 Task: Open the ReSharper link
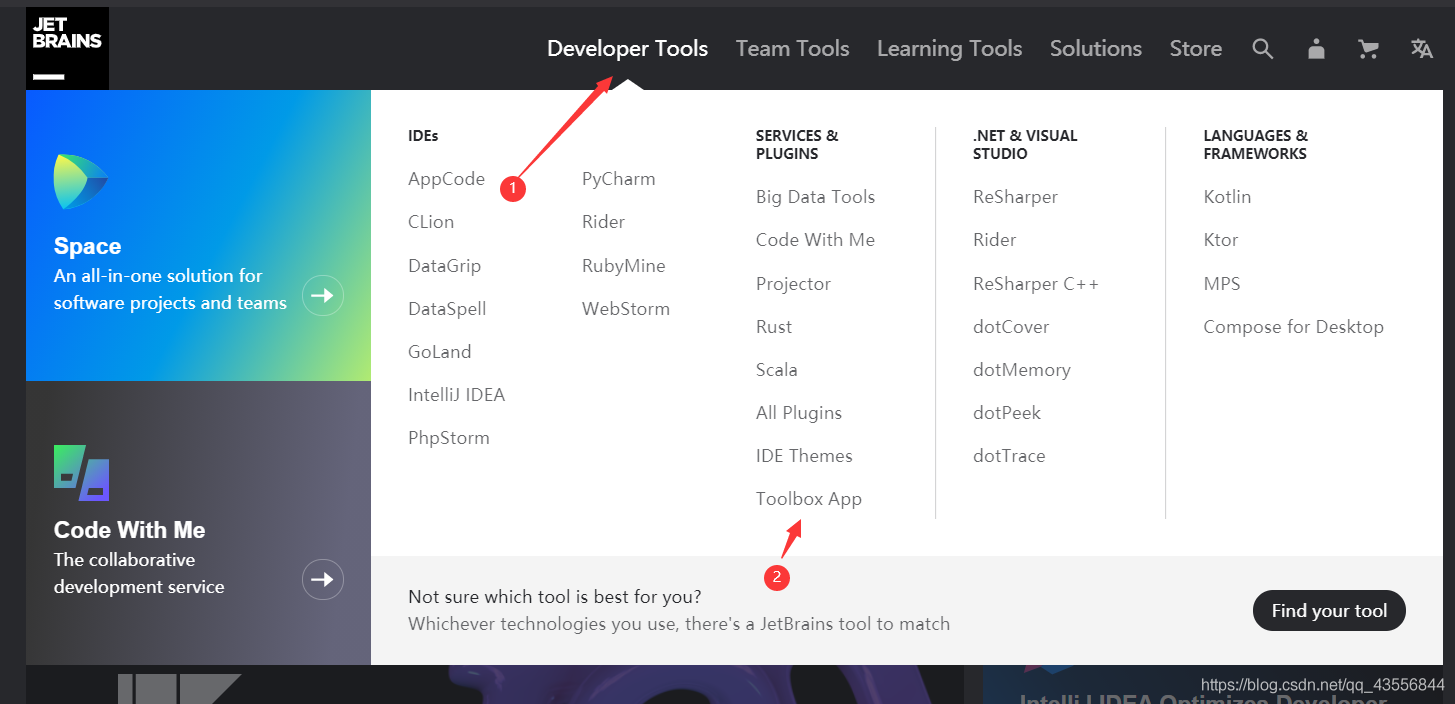[1015, 197]
